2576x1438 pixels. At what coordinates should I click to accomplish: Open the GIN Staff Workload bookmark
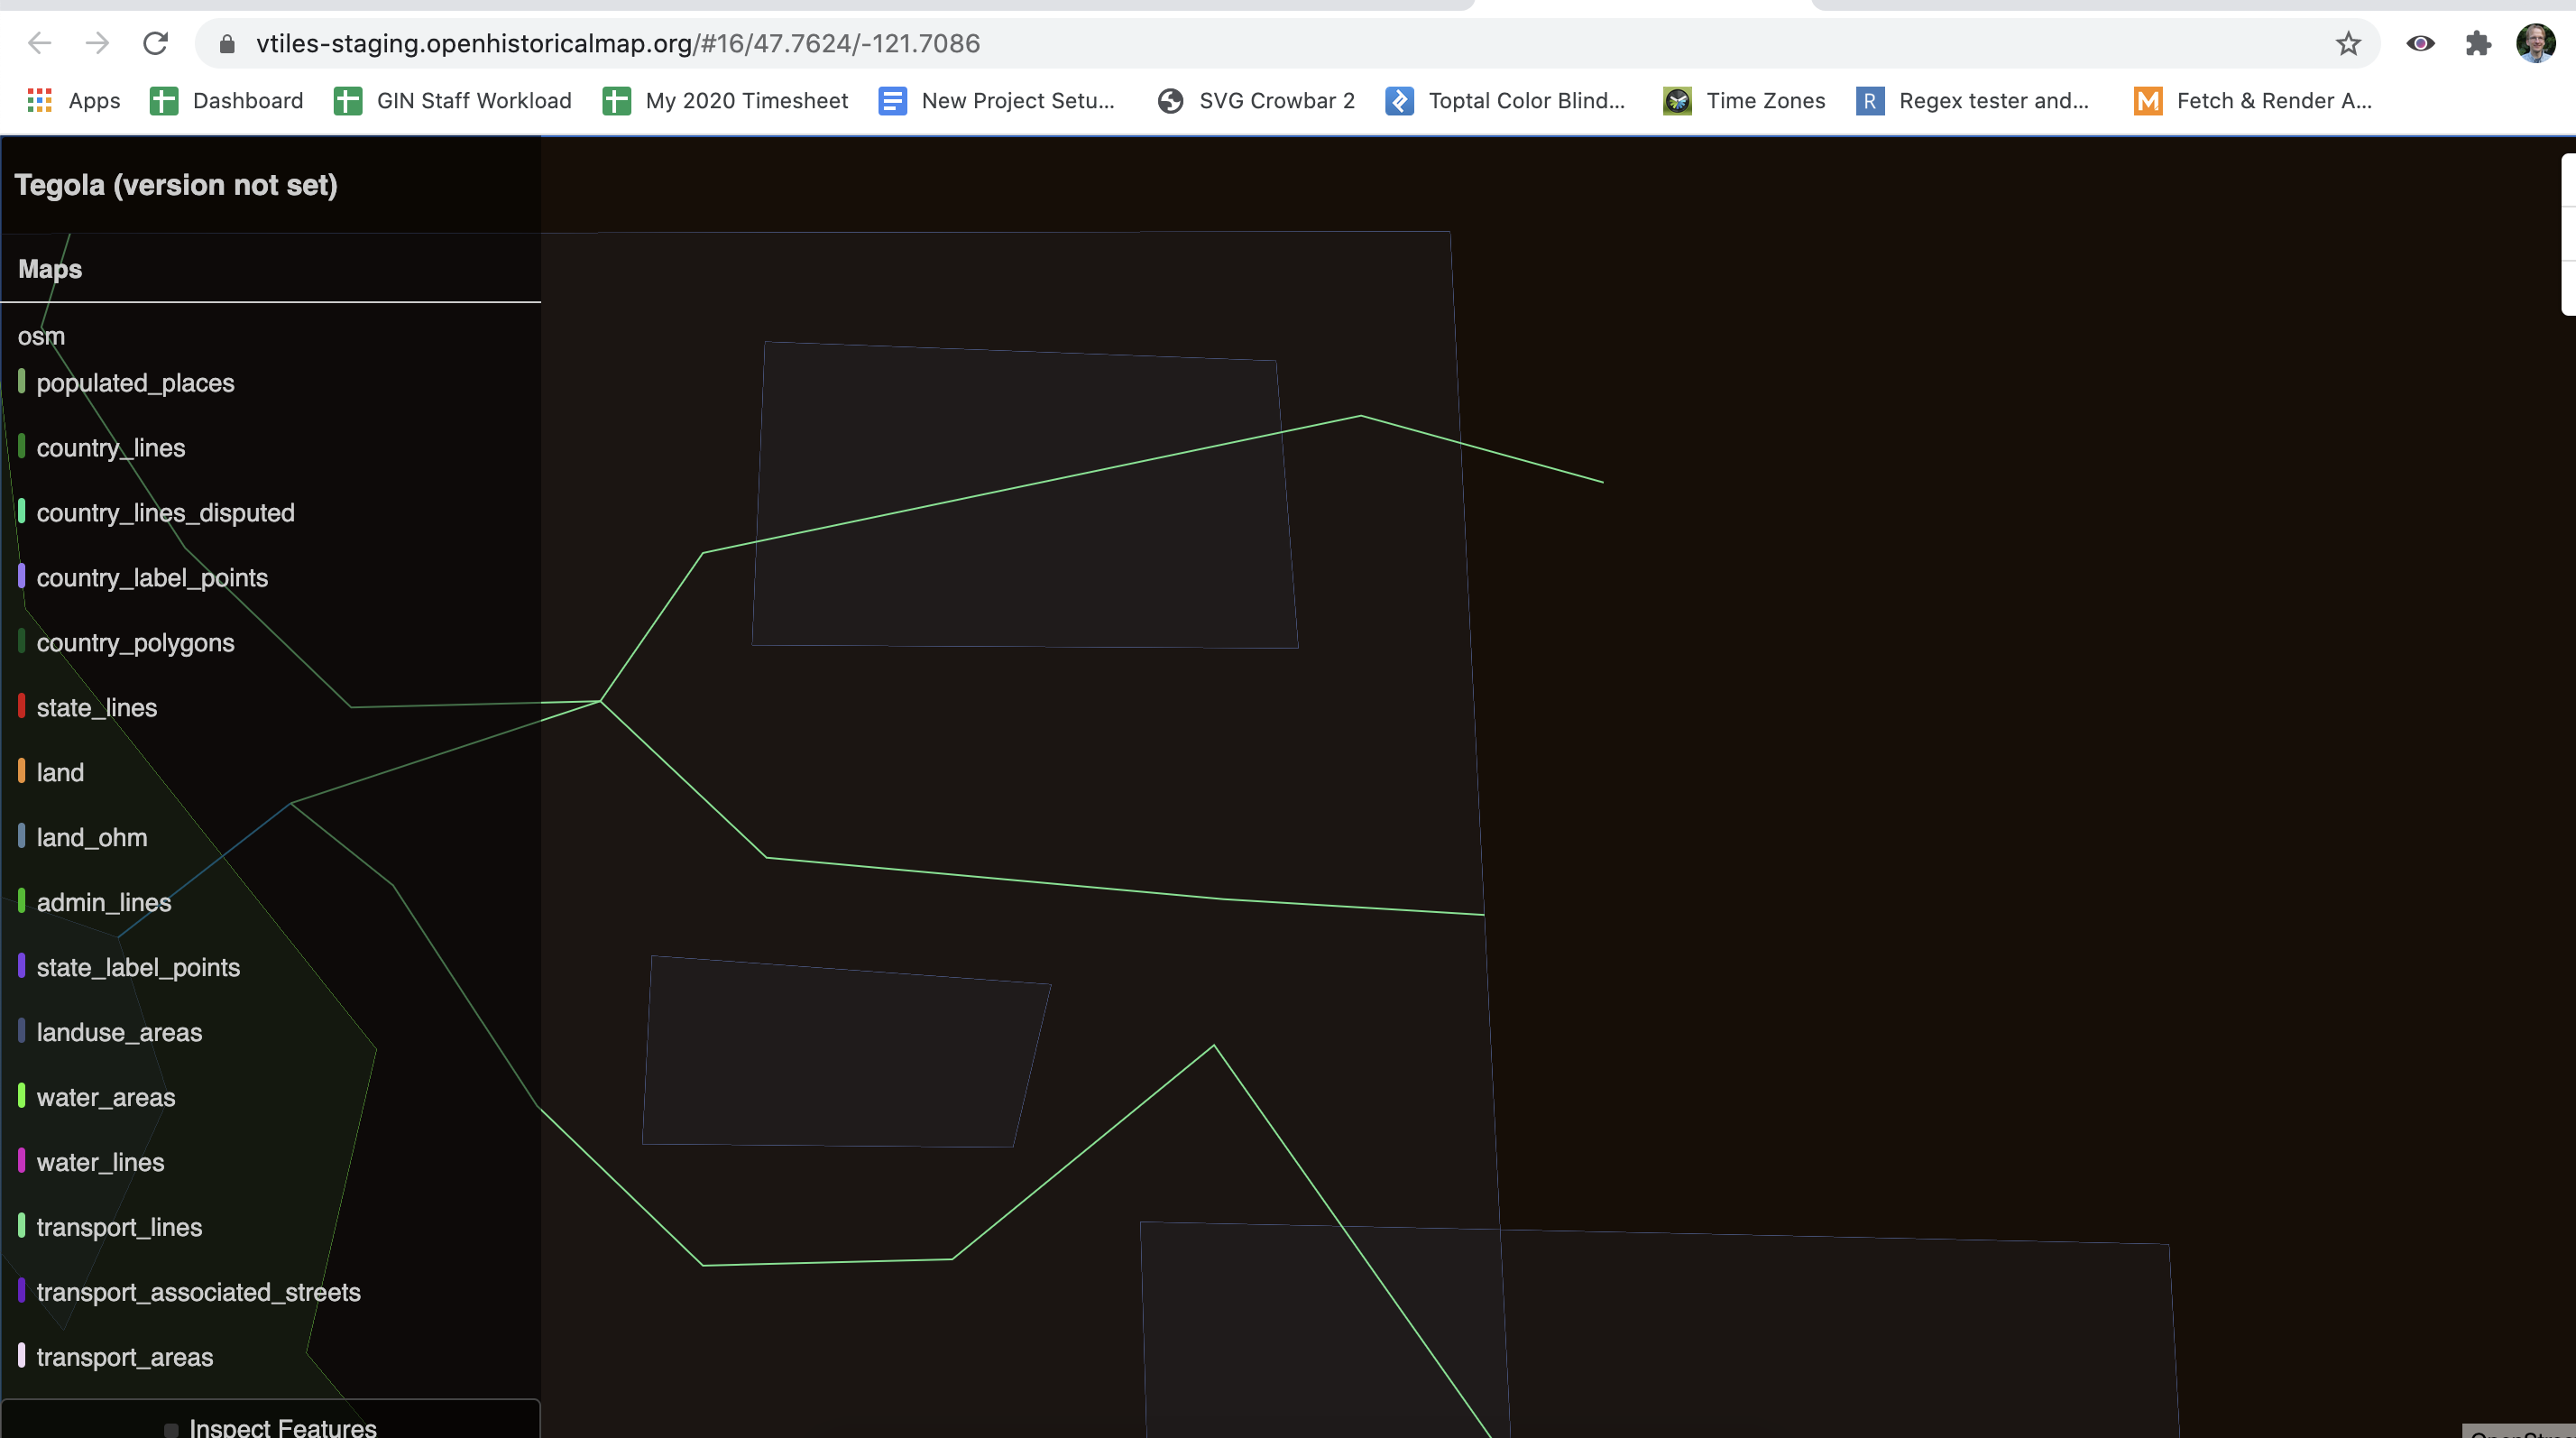(452, 100)
